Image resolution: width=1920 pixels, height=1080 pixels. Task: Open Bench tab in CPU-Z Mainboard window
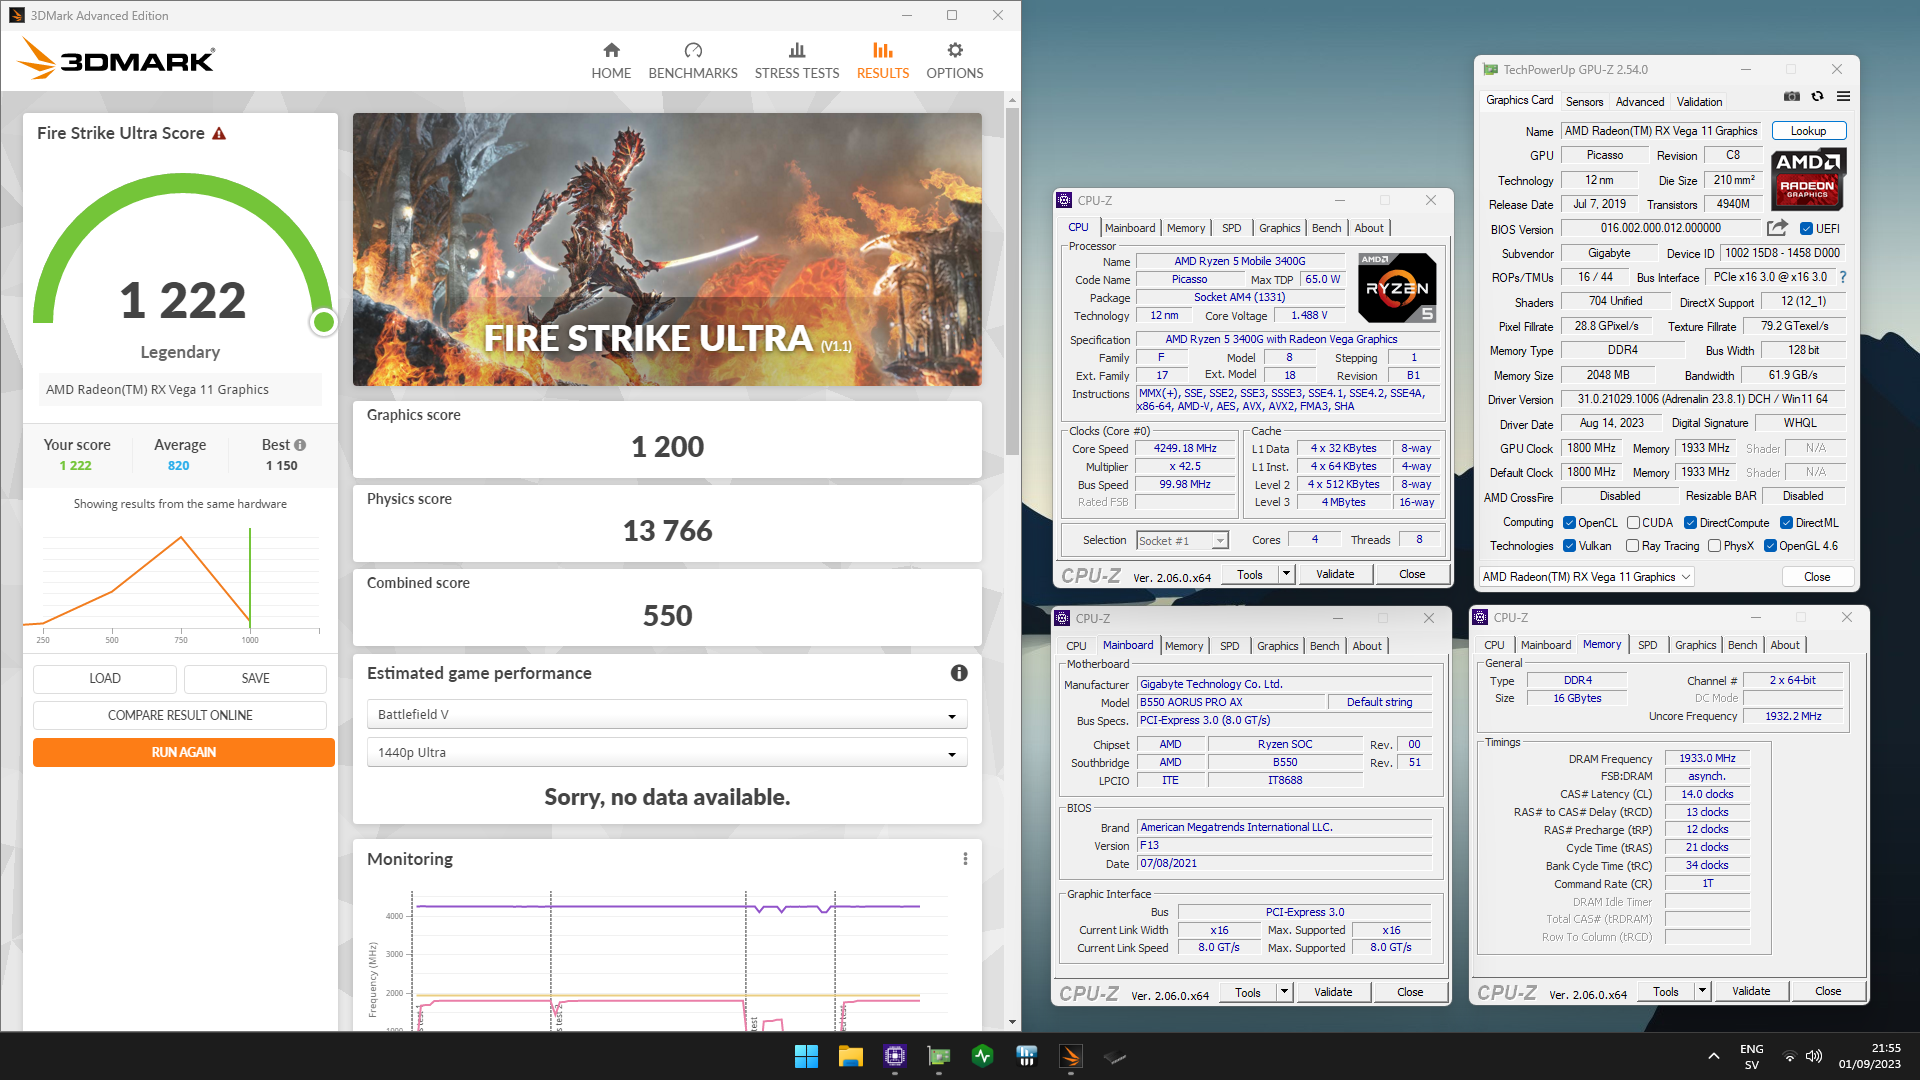point(1324,646)
